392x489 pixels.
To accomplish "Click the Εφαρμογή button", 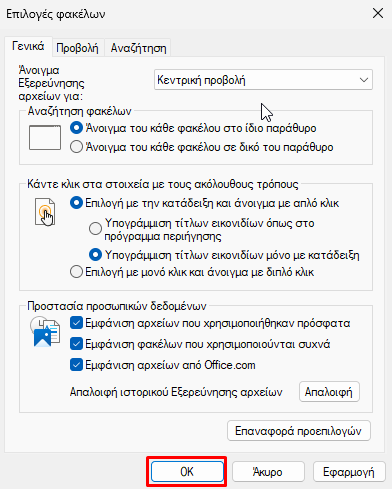I will coord(349,472).
